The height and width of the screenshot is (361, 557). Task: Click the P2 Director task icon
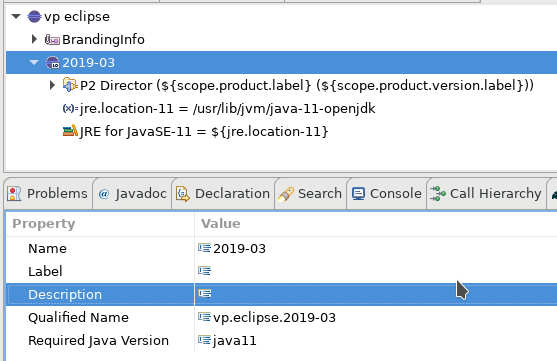70,85
